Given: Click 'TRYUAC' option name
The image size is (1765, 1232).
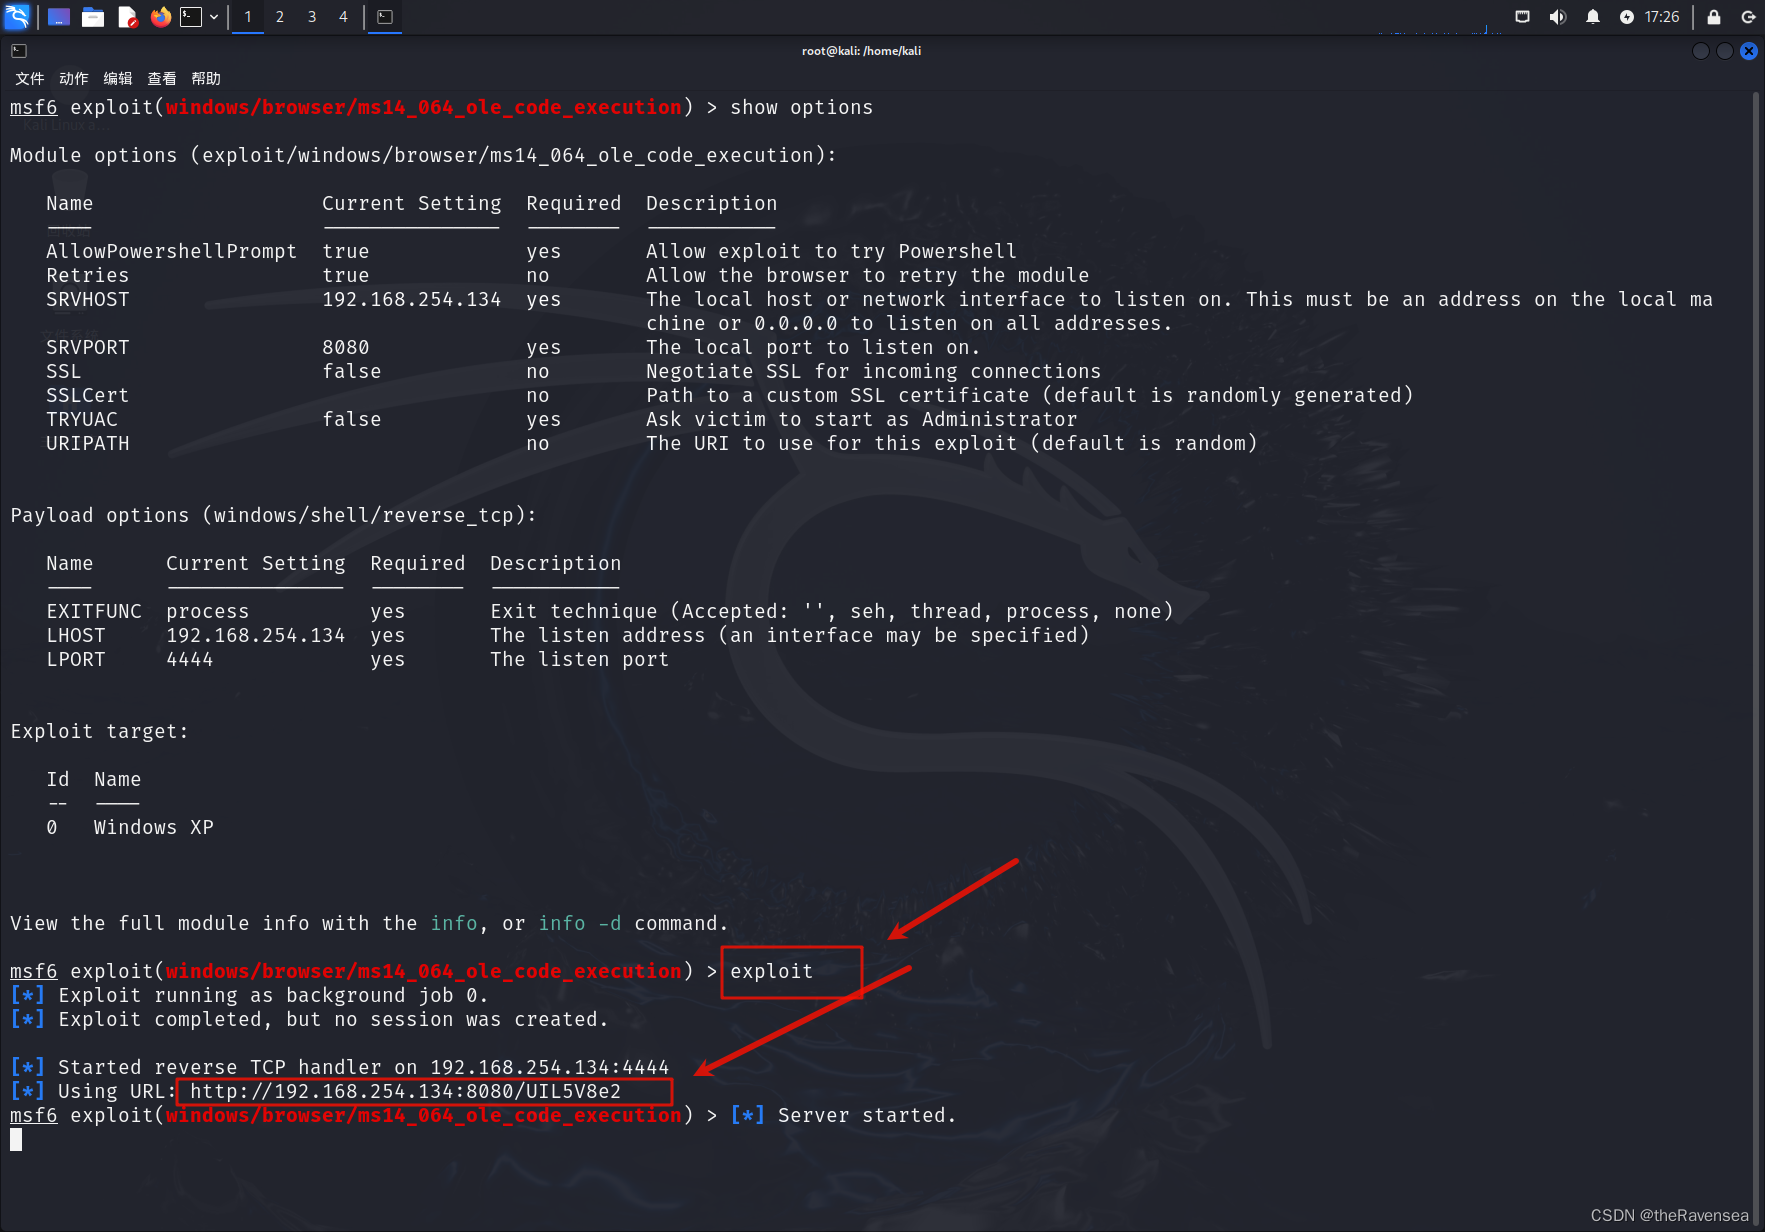Looking at the screenshot, I should (x=82, y=420).
